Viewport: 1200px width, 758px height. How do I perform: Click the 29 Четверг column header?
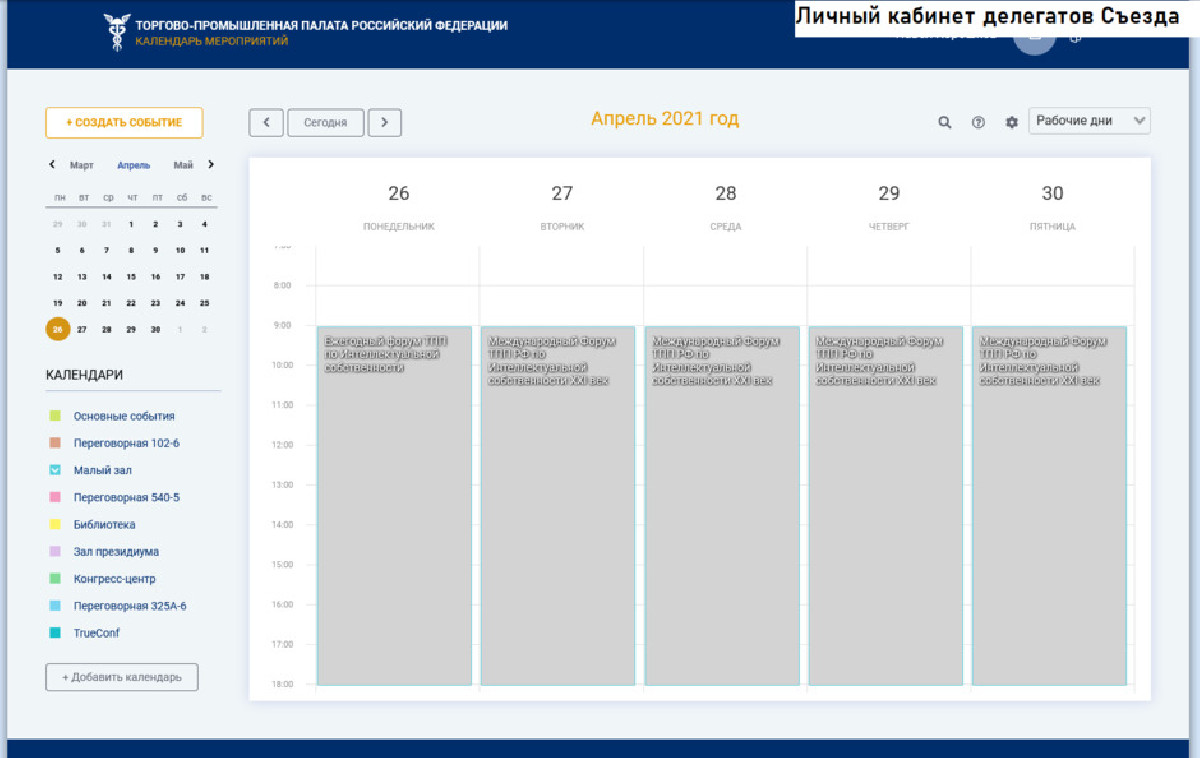889,207
